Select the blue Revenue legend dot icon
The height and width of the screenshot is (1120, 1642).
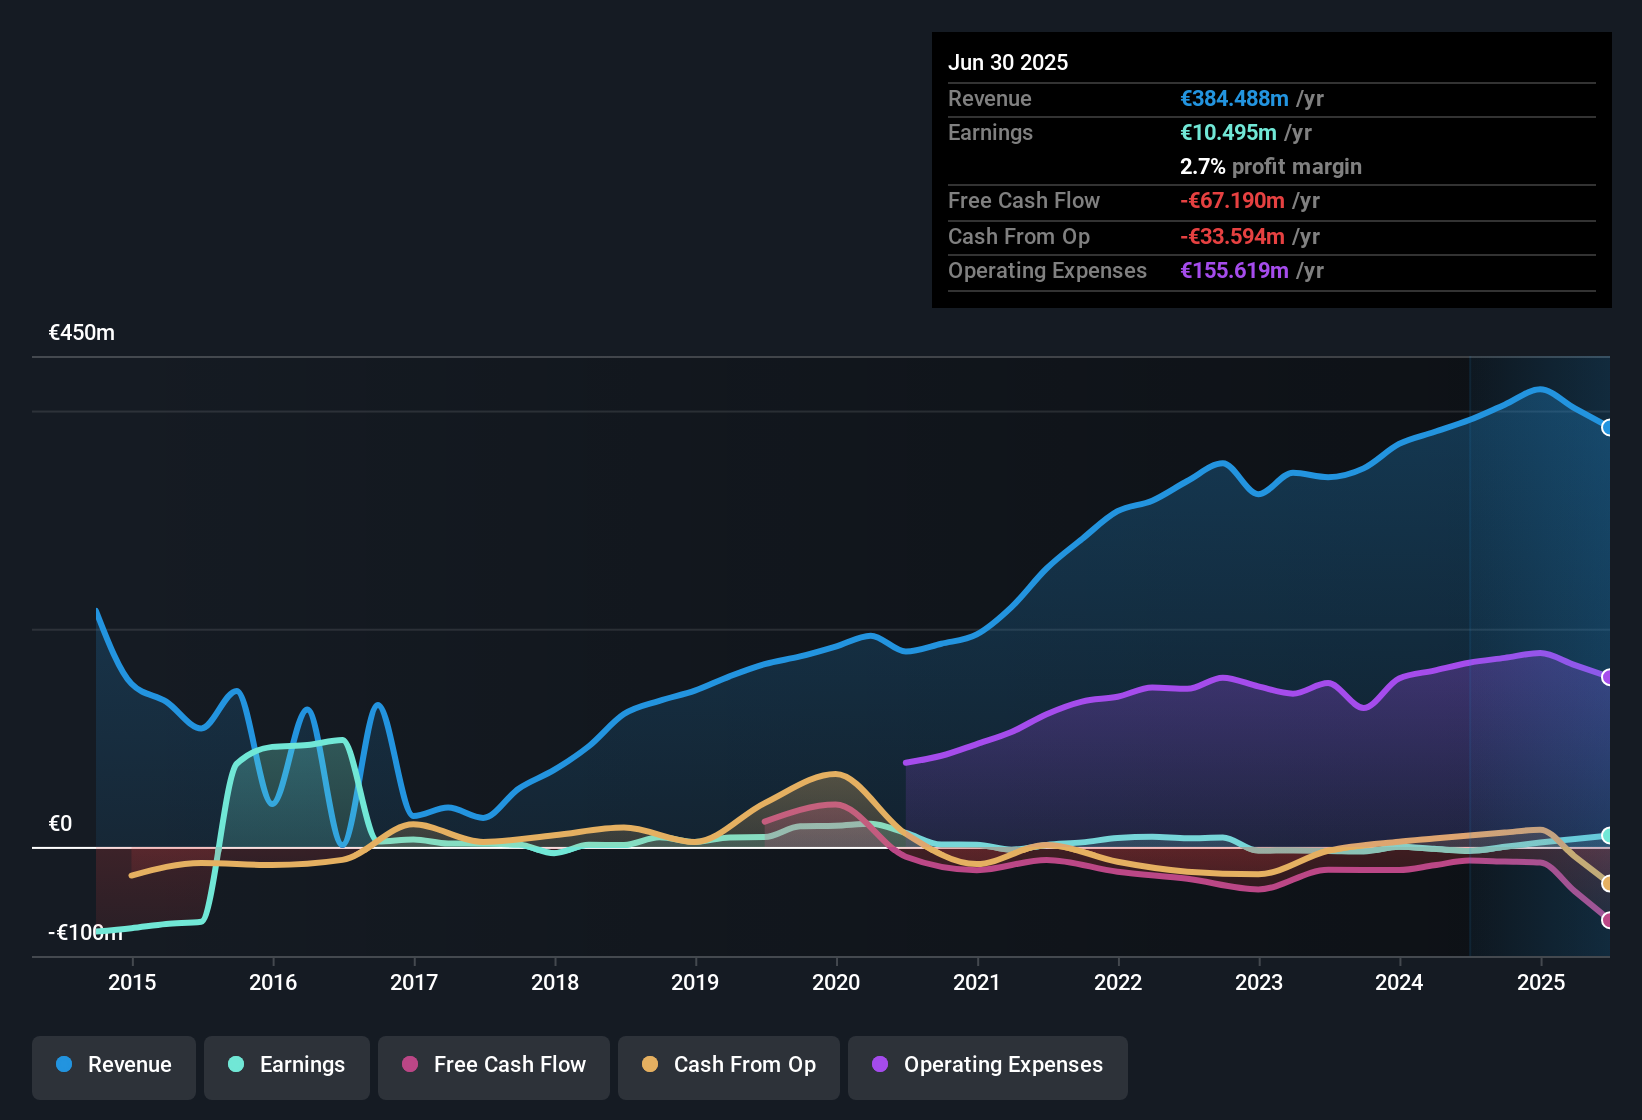pos(64,1065)
